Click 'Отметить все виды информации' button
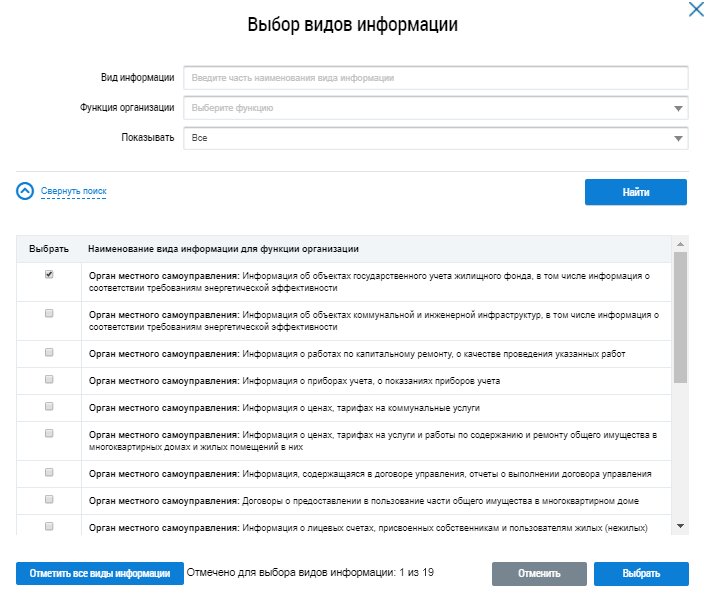 click(x=99, y=573)
